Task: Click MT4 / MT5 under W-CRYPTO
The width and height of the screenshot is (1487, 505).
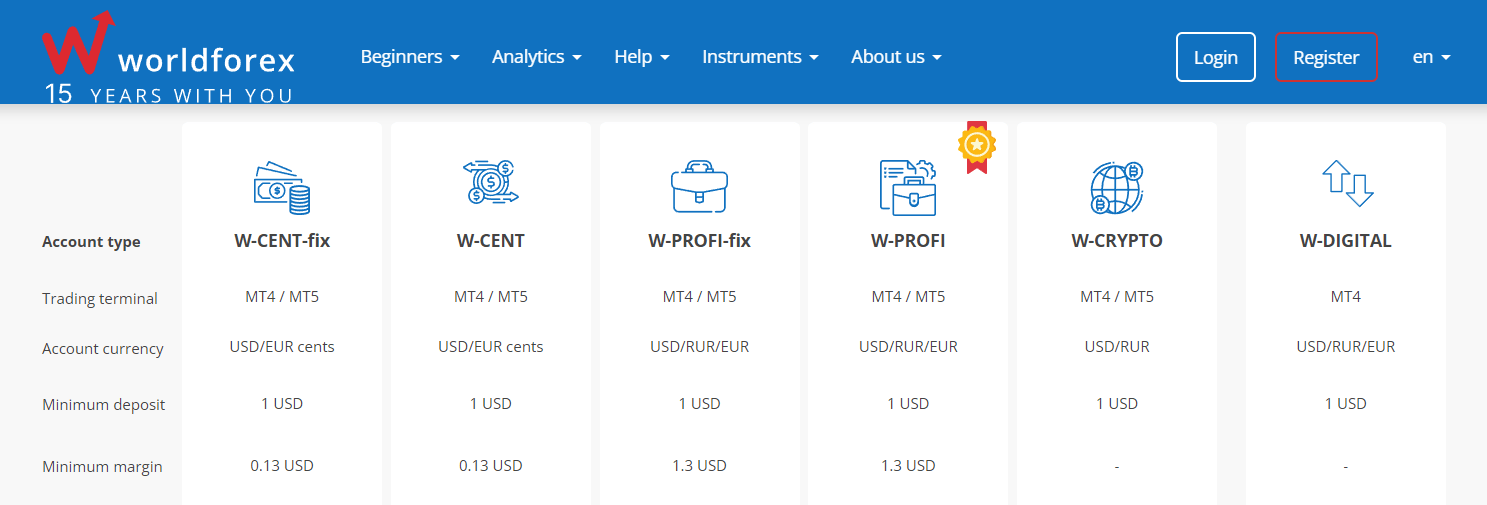Action: pos(1117,297)
